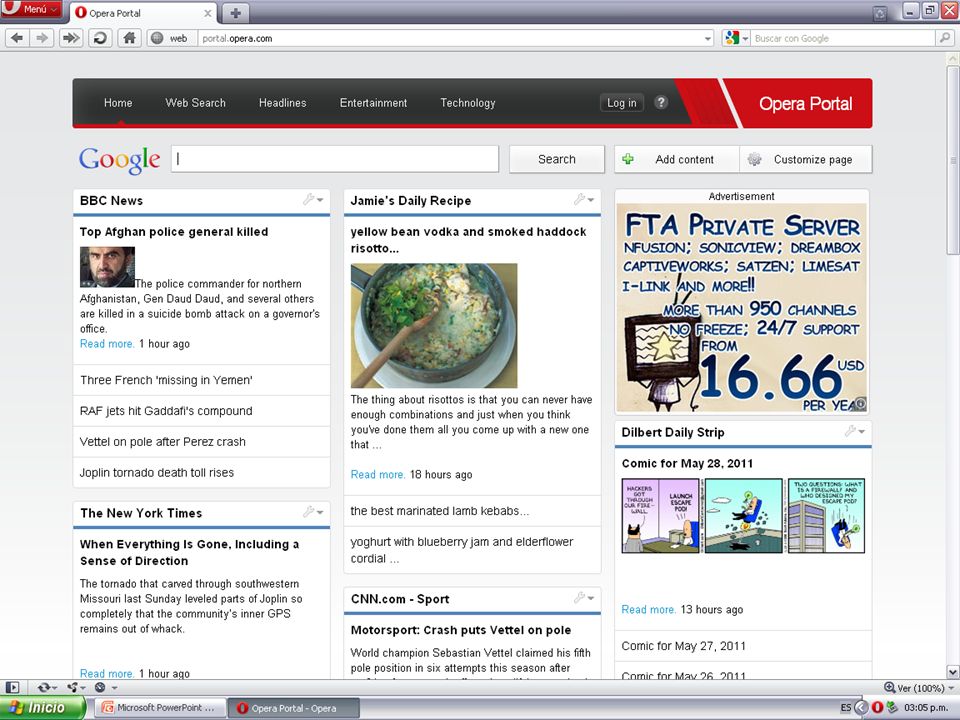Open the Entertainment navigation item

(x=373, y=103)
